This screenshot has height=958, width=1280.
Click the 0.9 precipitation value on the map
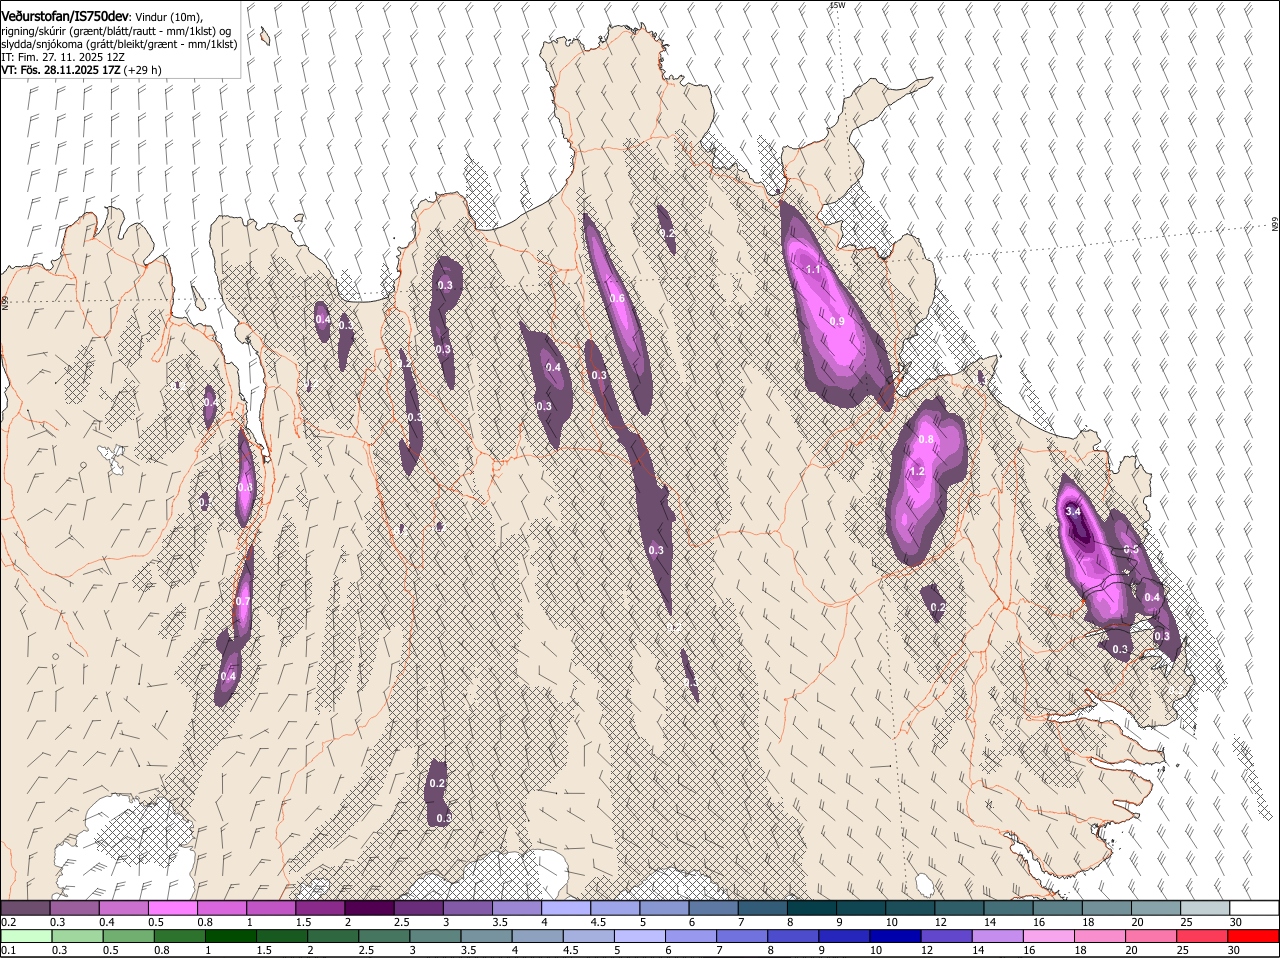[837, 321]
